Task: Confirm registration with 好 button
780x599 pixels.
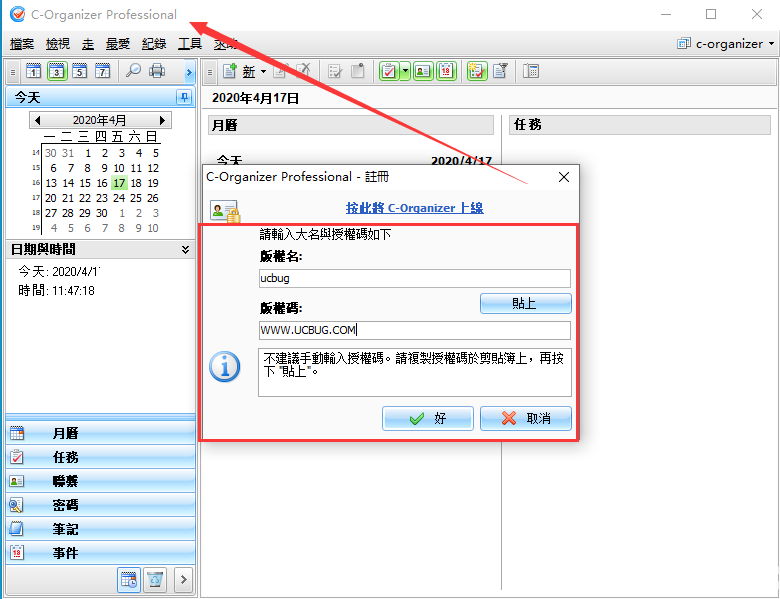Action: click(427, 418)
